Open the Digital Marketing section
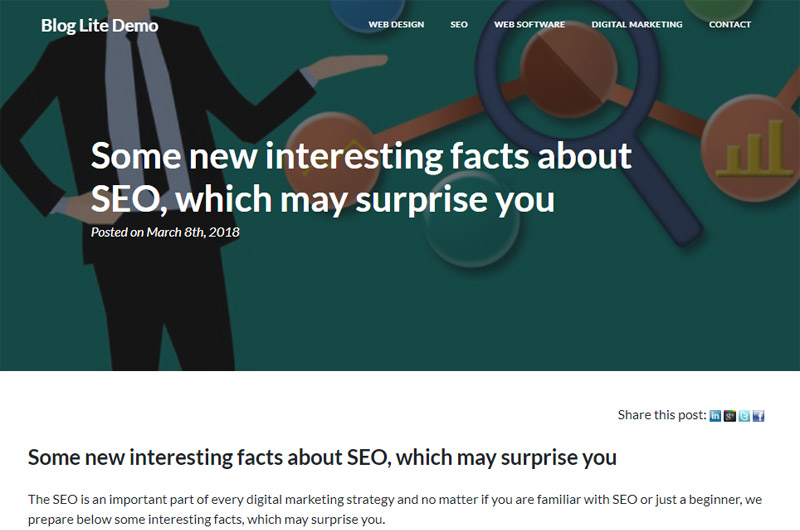Image resolution: width=800 pixels, height=530 pixels. [x=637, y=25]
